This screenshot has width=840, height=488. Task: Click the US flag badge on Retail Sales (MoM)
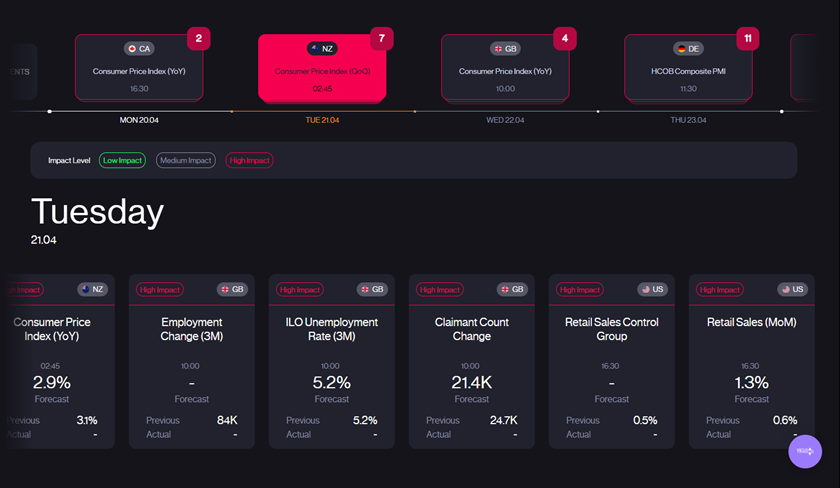792,290
